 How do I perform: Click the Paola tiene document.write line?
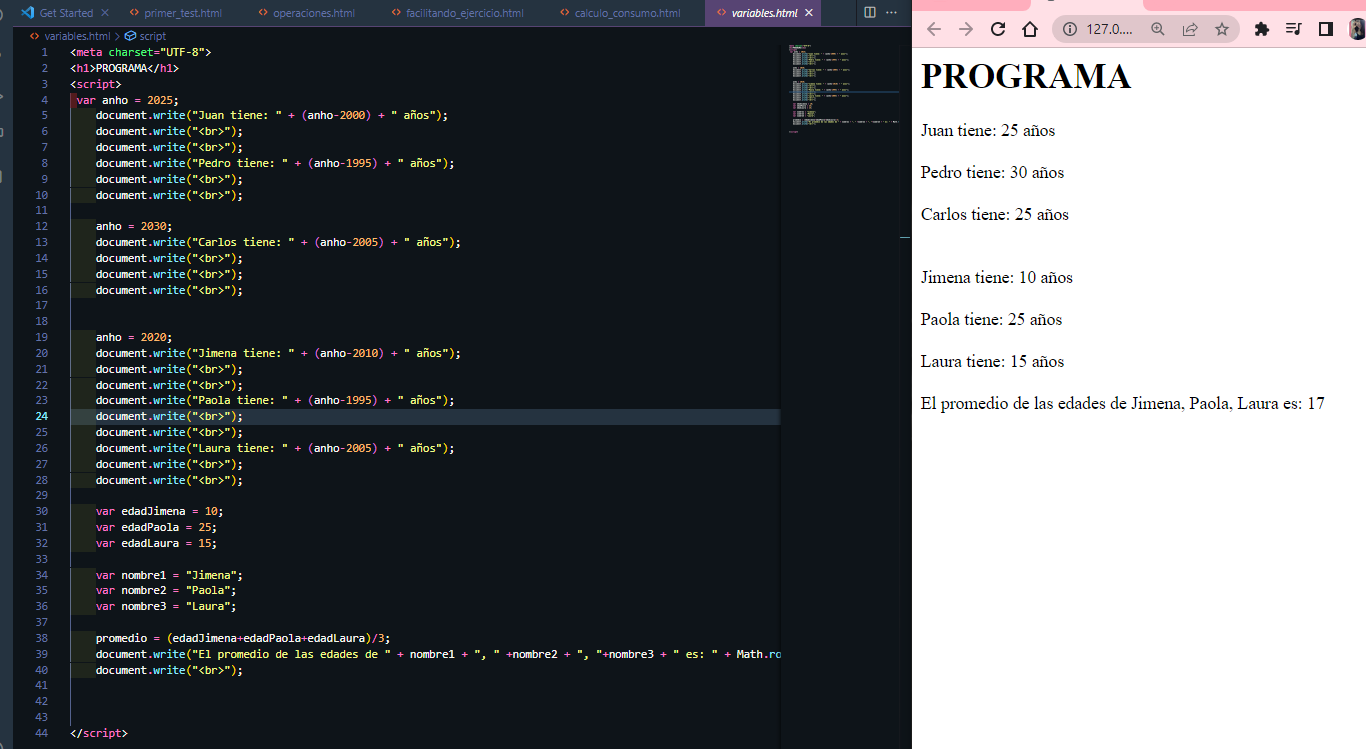click(275, 400)
